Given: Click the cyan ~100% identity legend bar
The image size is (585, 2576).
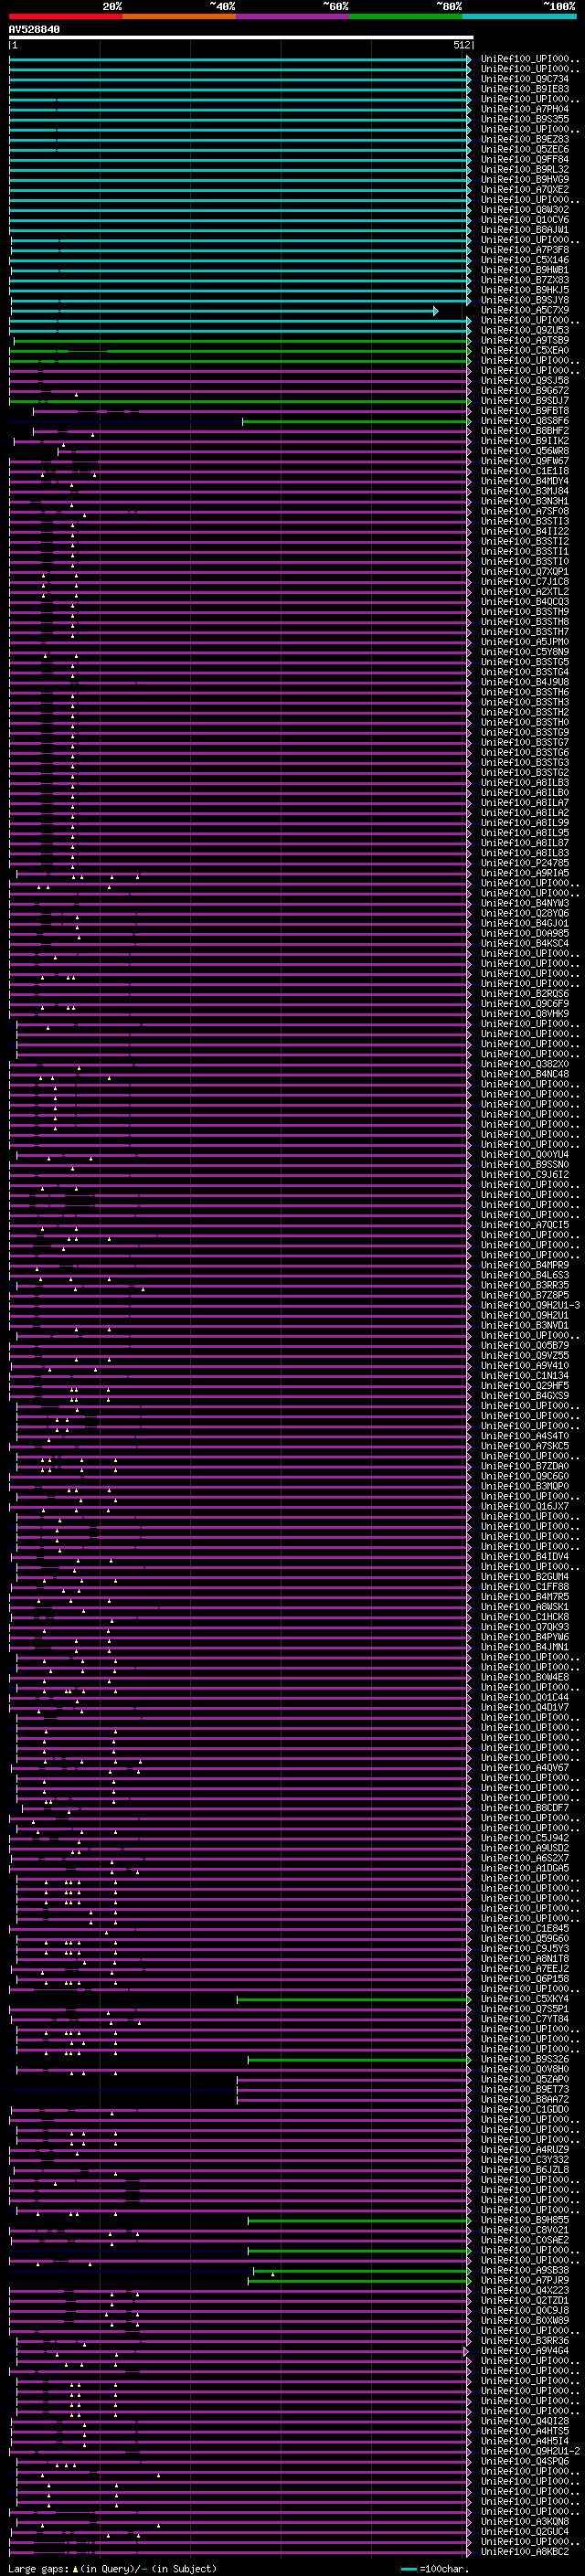Looking at the screenshot, I should click(x=519, y=16).
